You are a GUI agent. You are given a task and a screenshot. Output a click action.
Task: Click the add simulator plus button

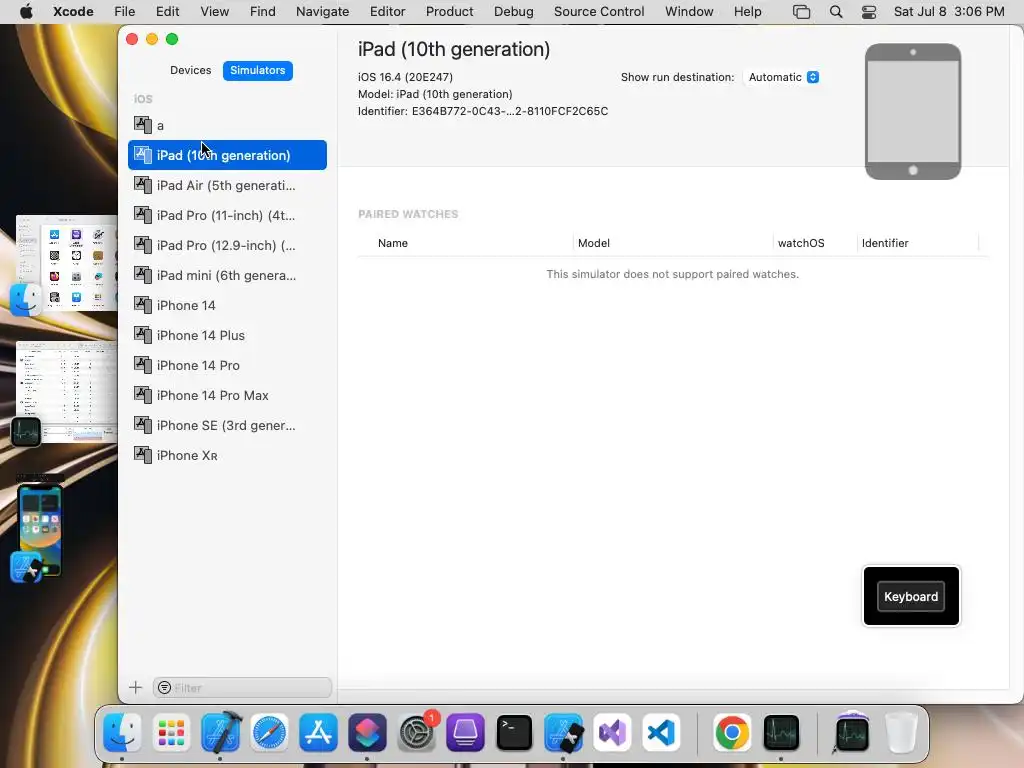point(135,687)
